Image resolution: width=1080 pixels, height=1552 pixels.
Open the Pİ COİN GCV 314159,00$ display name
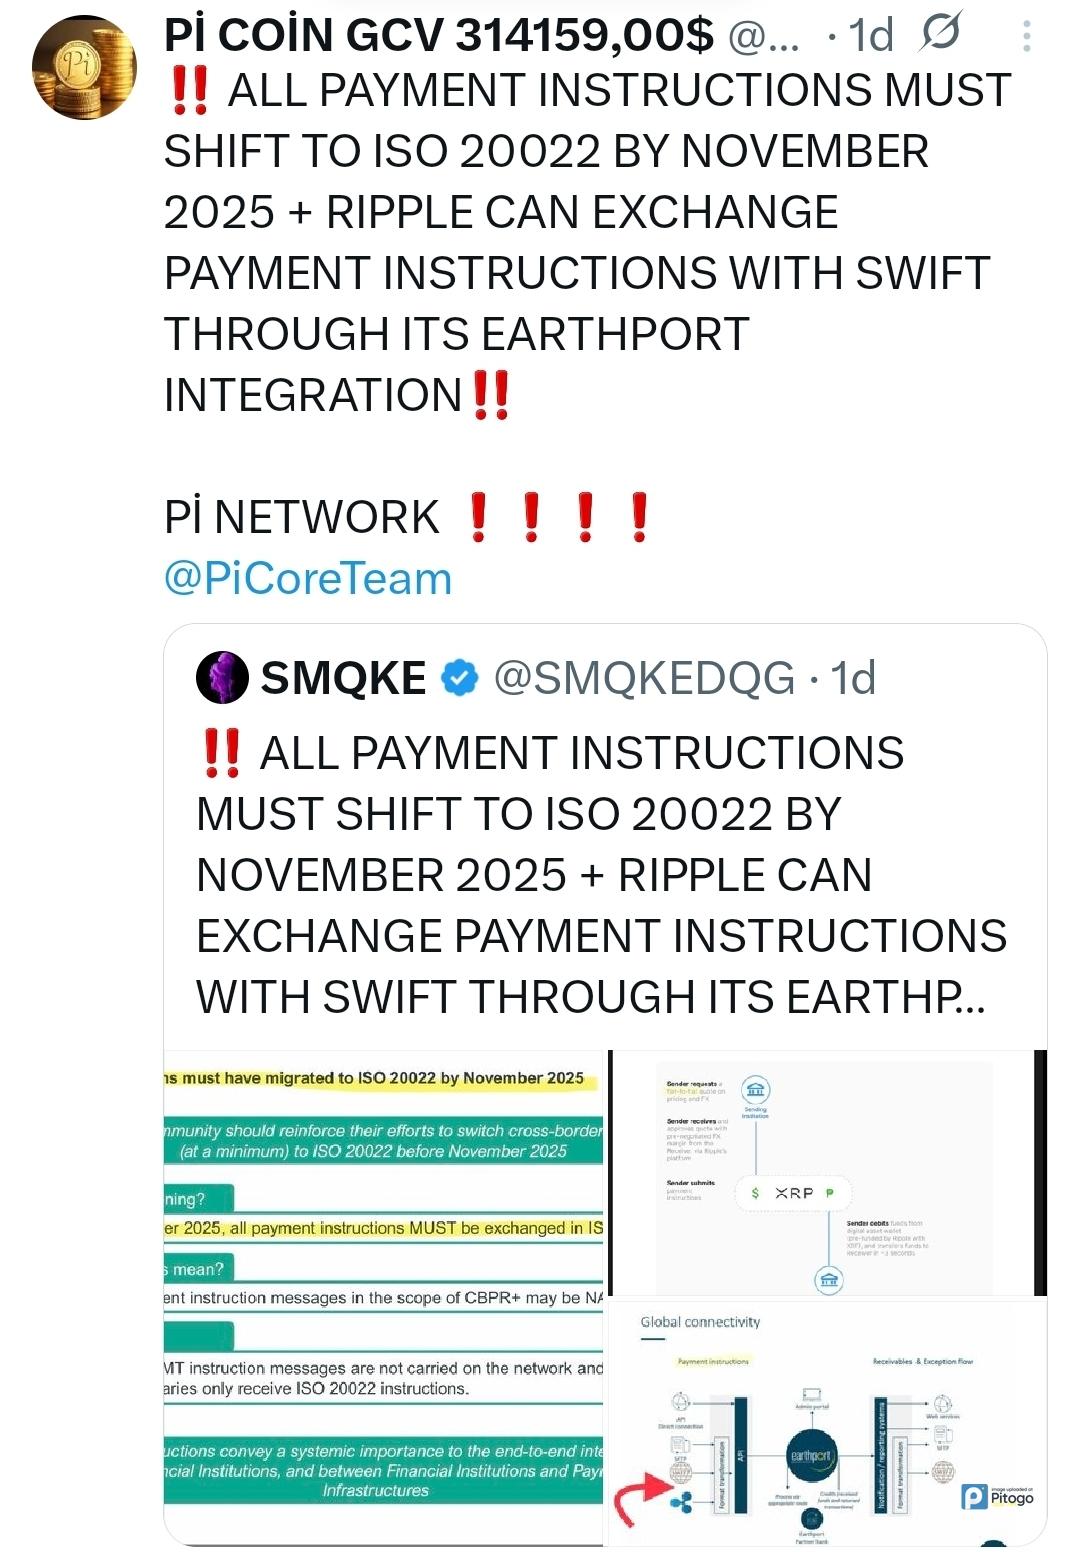439,36
